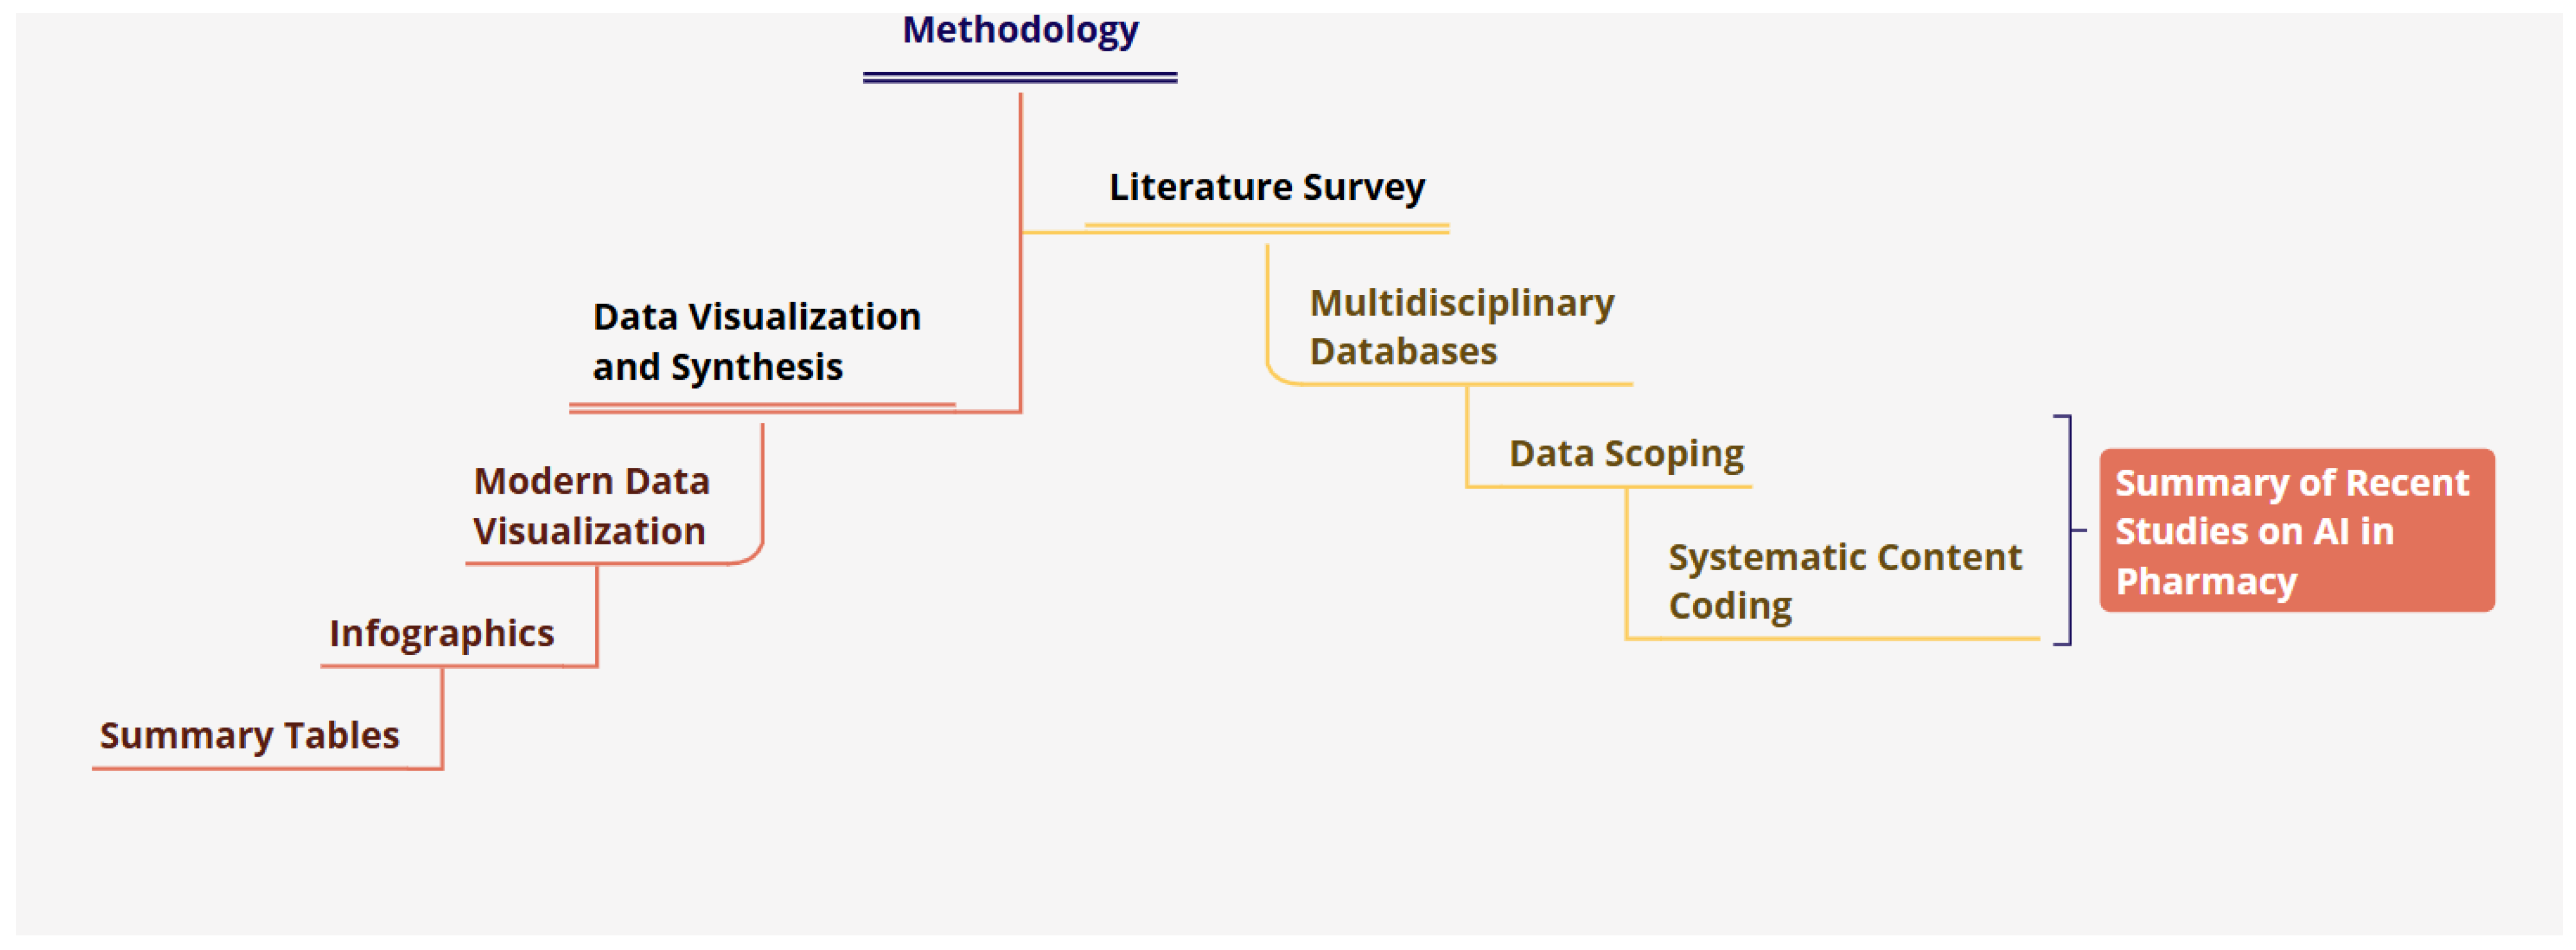Select the Data Scoping subtopic
The height and width of the screenshot is (950, 2576).
click(1625, 453)
